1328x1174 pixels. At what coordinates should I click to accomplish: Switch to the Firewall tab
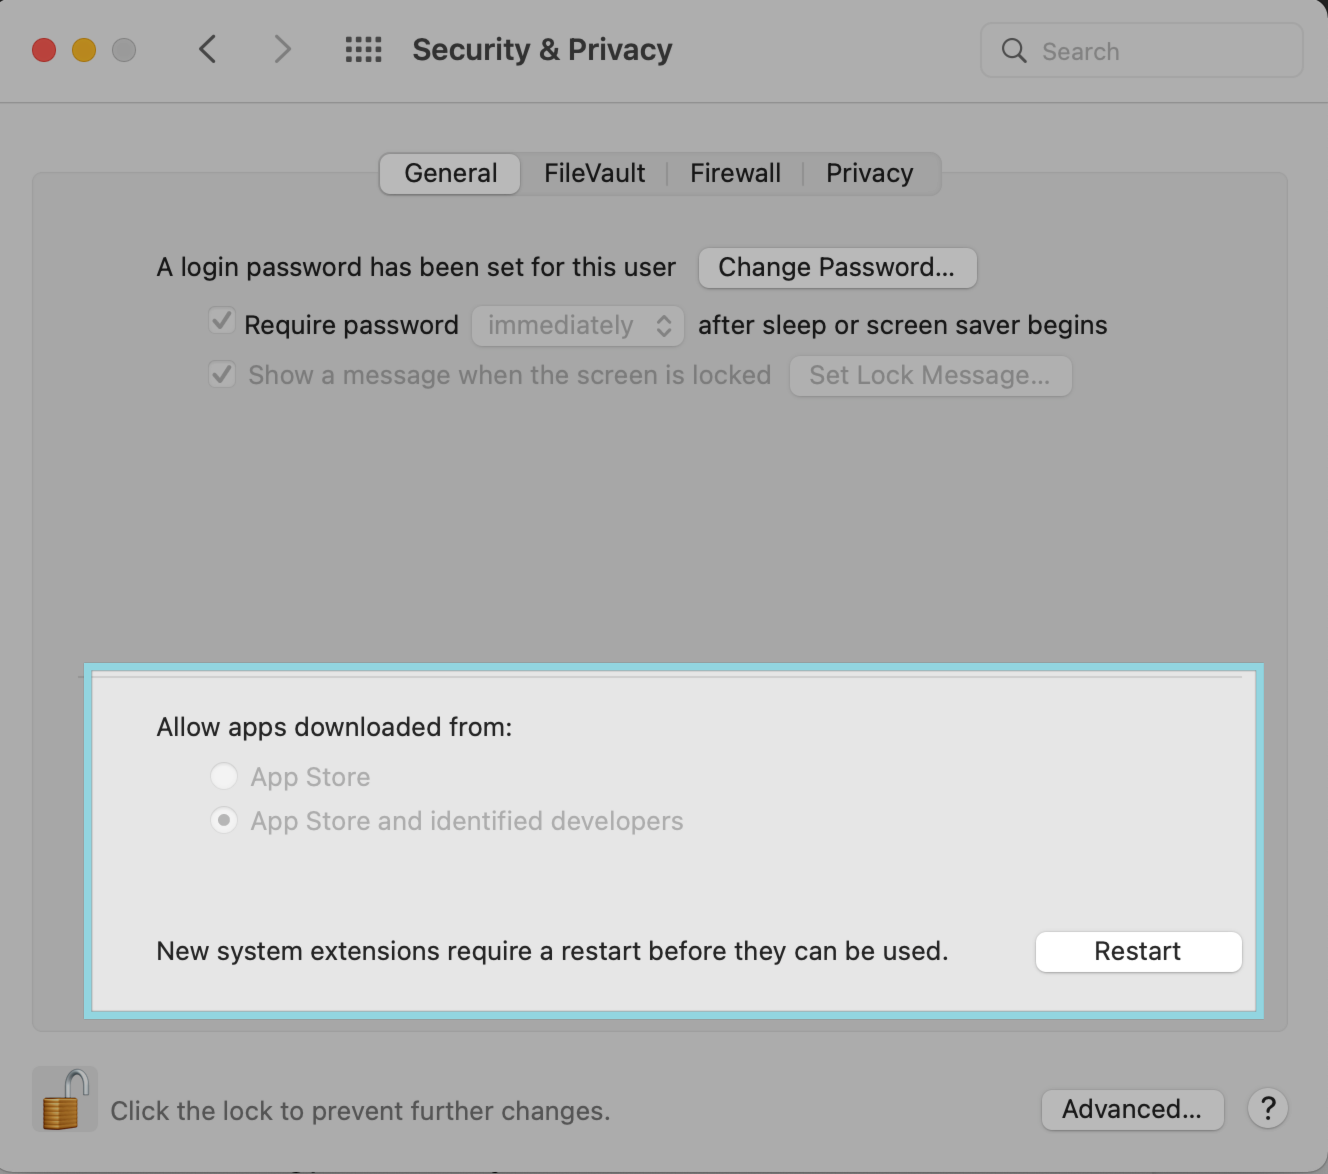pos(735,174)
